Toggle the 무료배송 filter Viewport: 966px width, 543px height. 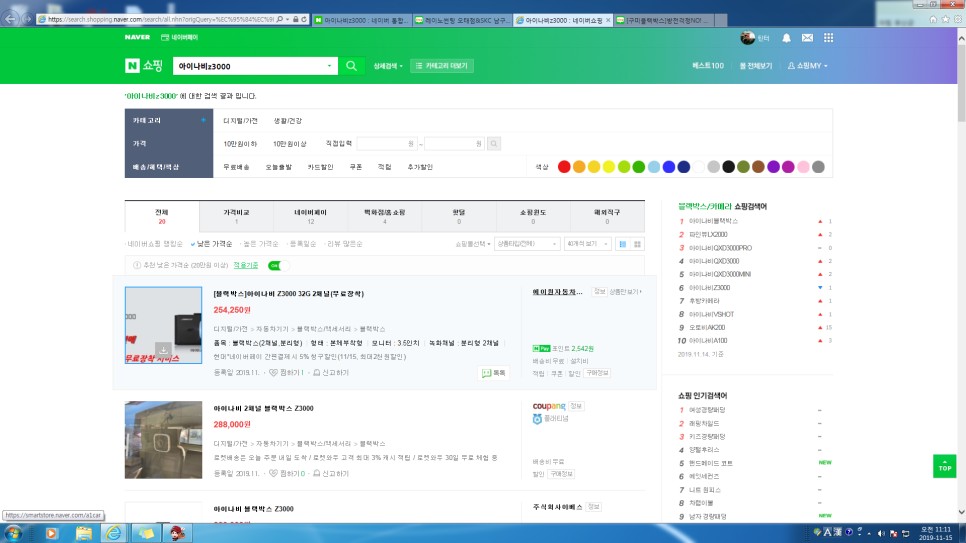pos(236,167)
